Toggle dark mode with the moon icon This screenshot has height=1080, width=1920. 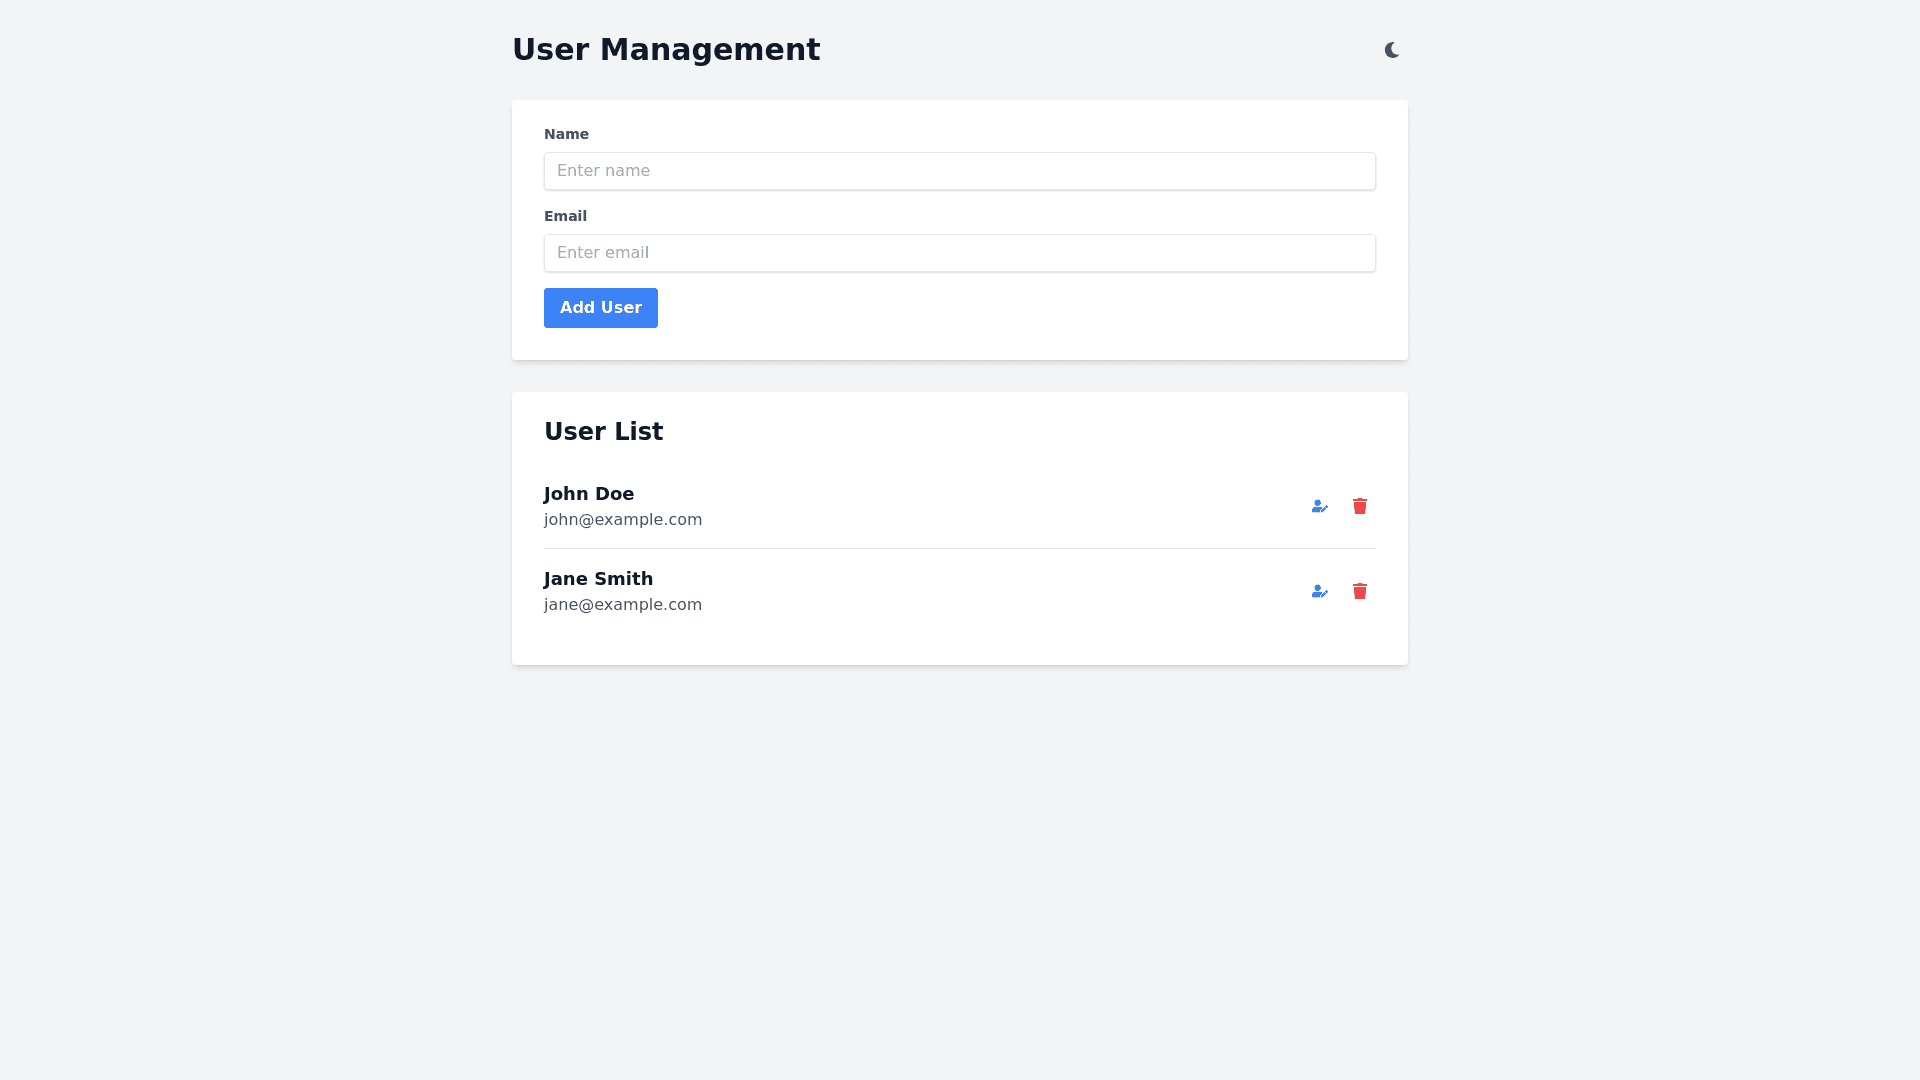[1391, 50]
